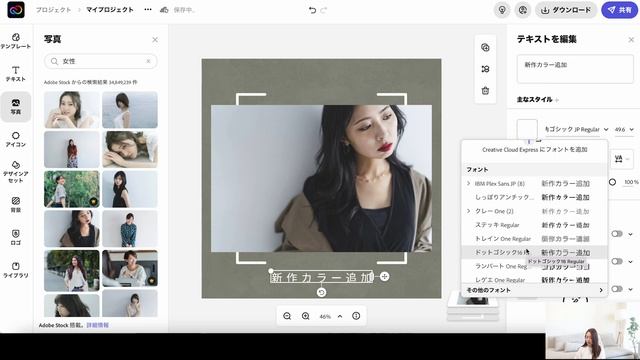Image resolution: width=640 pixels, height=360 pixels.
Task: Toggle the first switch in the text panel
Action: (x=616, y=234)
